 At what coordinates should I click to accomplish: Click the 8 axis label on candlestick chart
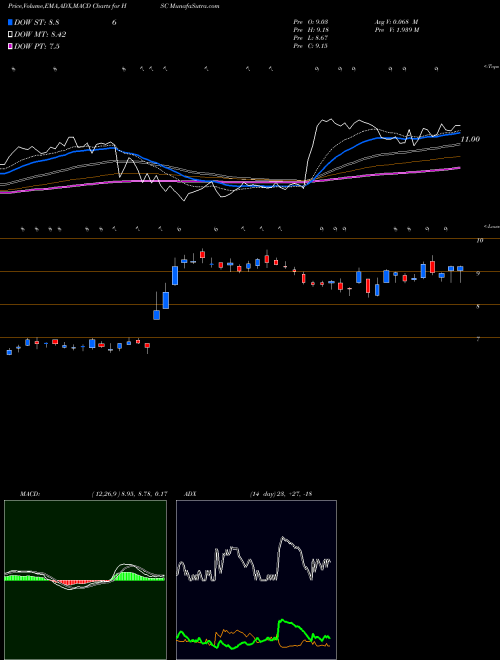[478, 306]
